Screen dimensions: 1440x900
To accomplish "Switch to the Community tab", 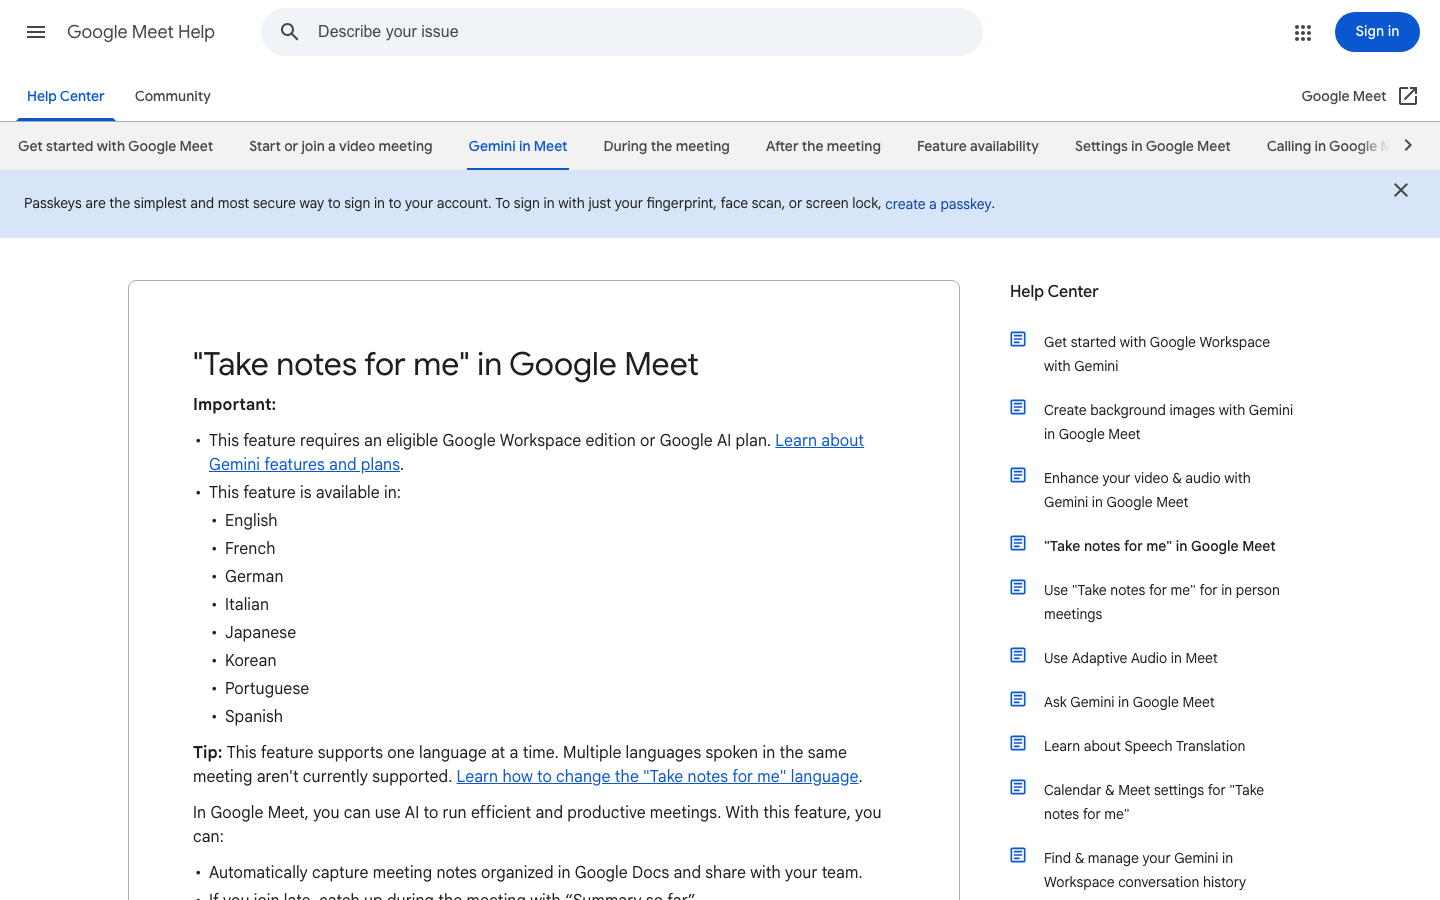I will (173, 96).
